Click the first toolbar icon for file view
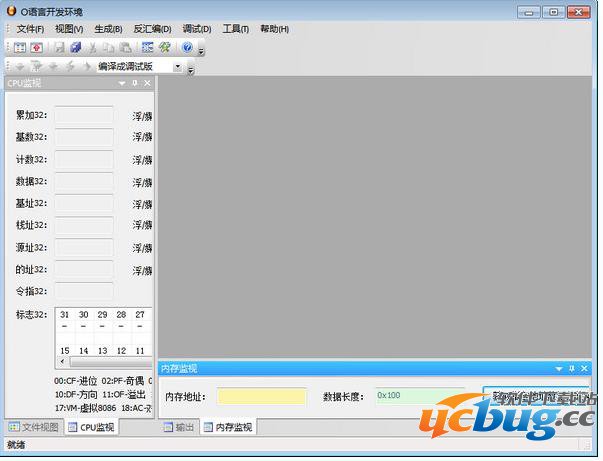603x461 pixels. point(20,48)
